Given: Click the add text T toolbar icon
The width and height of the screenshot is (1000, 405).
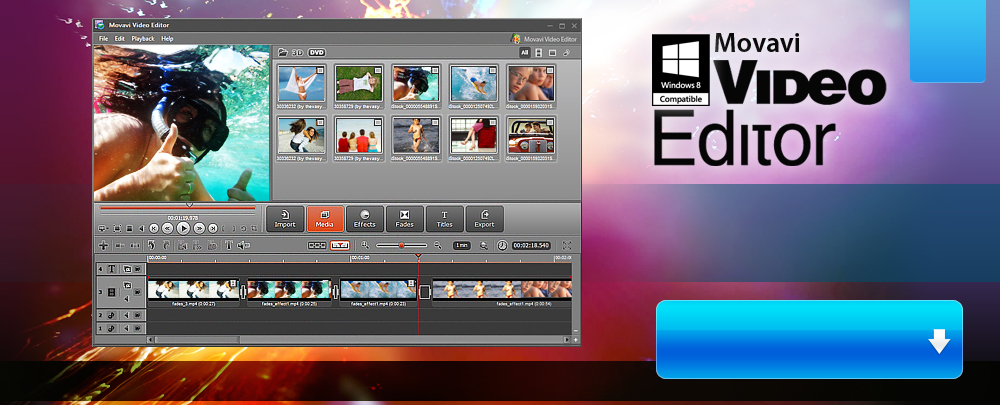Looking at the screenshot, I should point(229,245).
